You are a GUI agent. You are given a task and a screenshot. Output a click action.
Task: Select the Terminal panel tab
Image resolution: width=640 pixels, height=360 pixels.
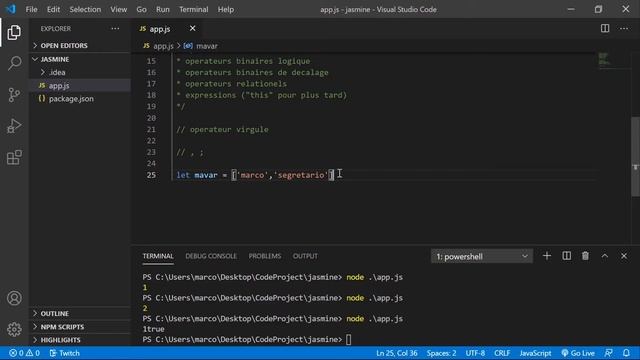pyautogui.click(x=158, y=256)
